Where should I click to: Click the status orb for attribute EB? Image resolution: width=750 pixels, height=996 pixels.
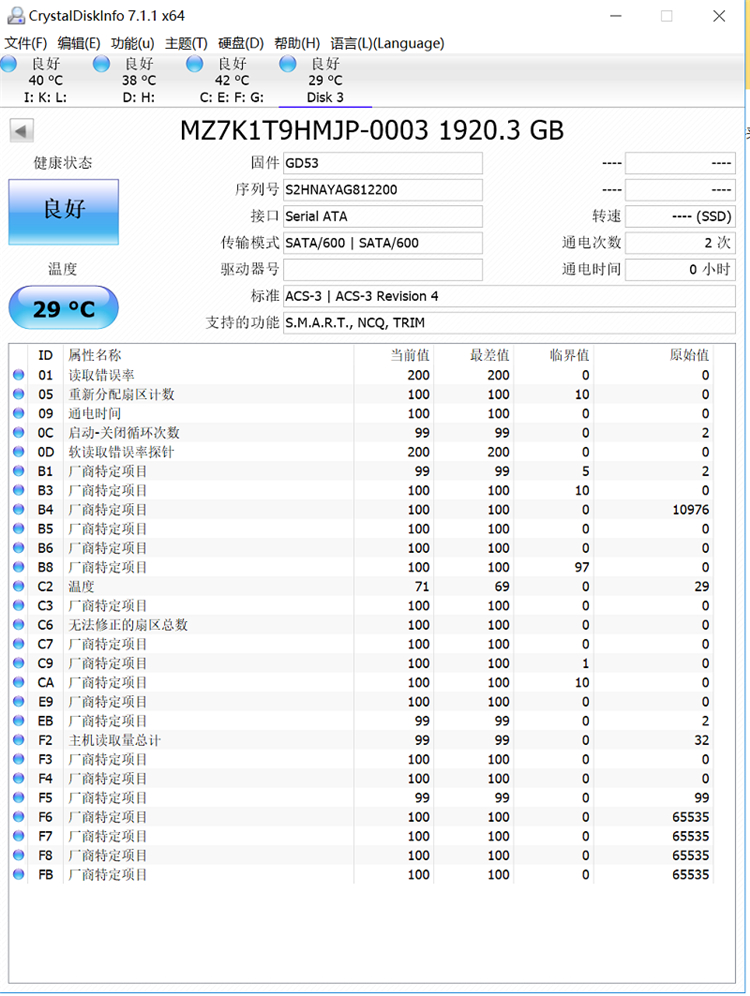18,720
